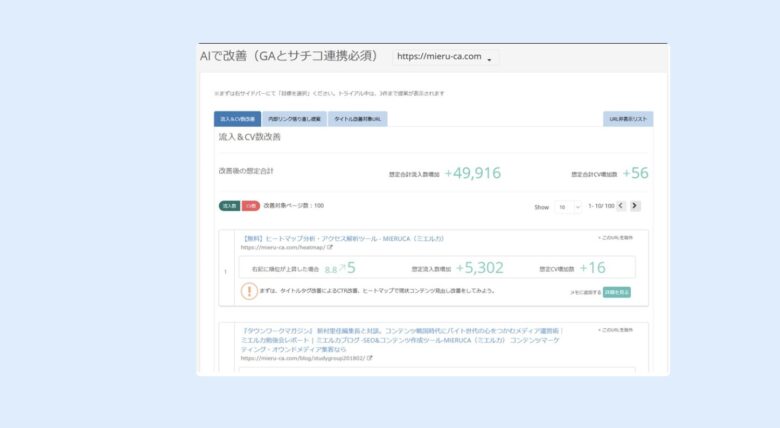Open the 【無料】ヒートマップ分析 page title link

pos(342,239)
